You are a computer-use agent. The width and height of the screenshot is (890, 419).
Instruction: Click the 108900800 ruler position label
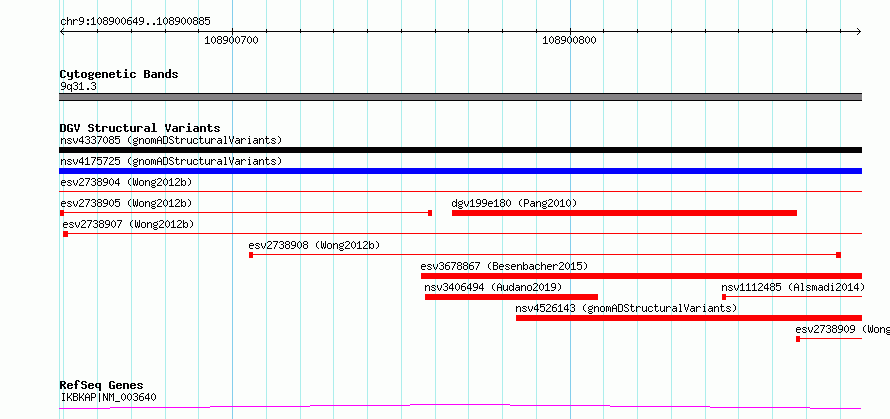[569, 40]
